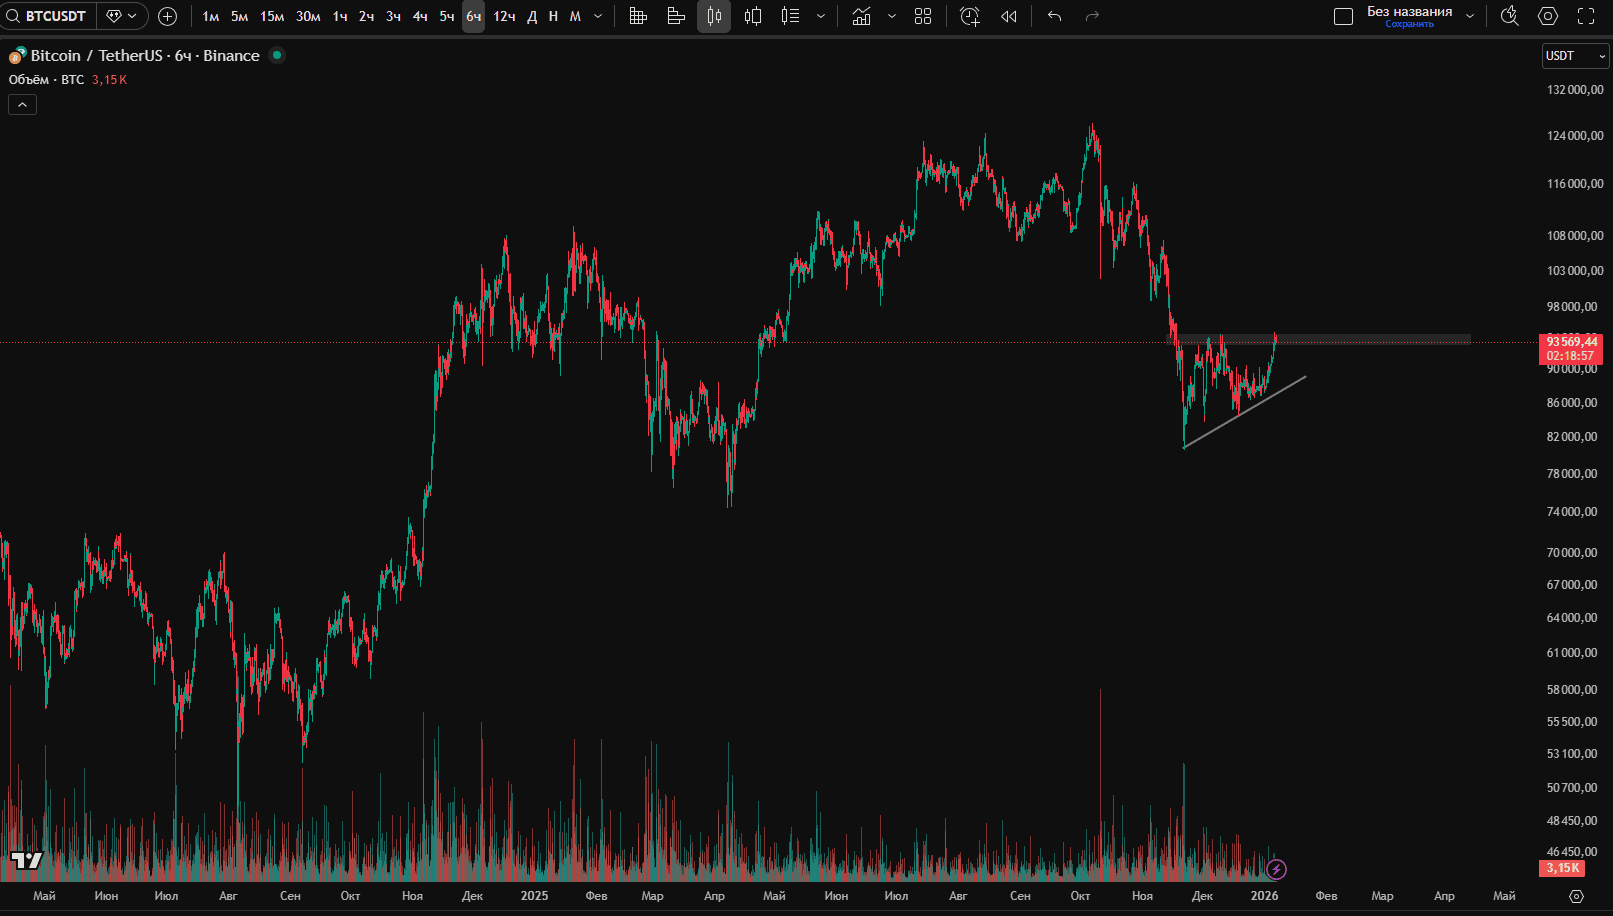
Task: Click the Сохранить save link
Action: 1409,24
